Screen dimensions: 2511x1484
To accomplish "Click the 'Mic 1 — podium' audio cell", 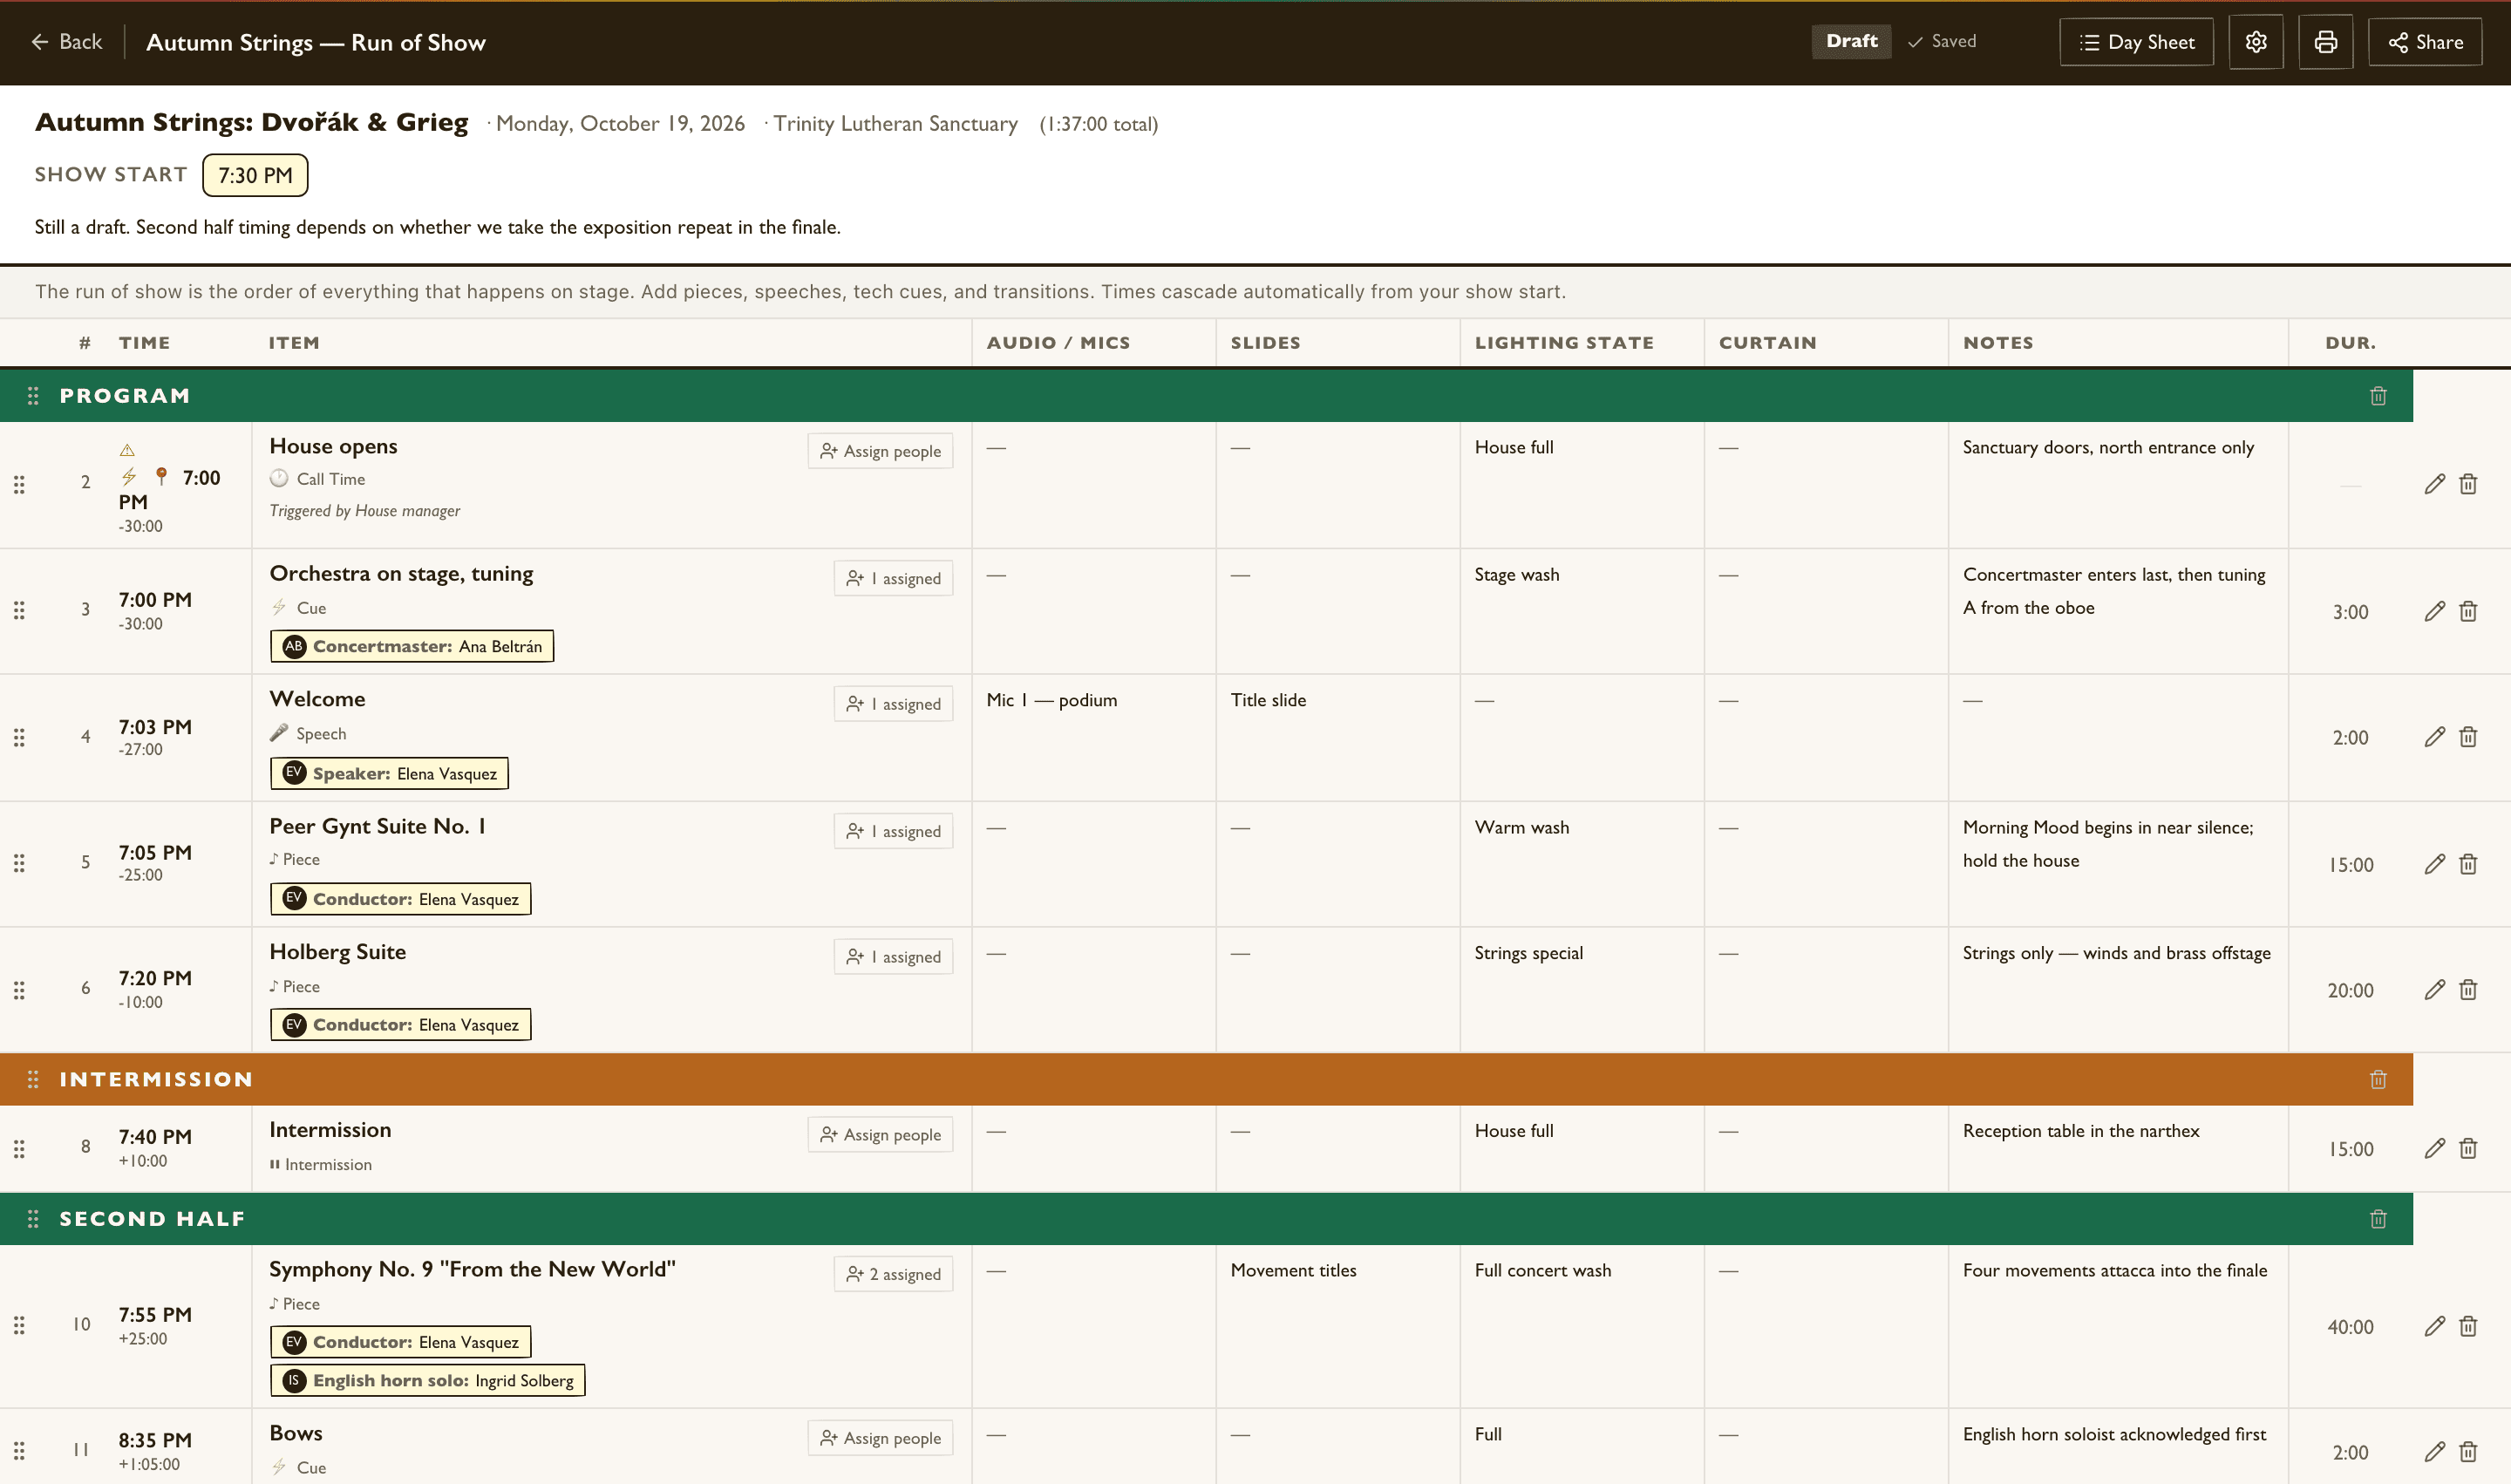I will tap(1051, 700).
